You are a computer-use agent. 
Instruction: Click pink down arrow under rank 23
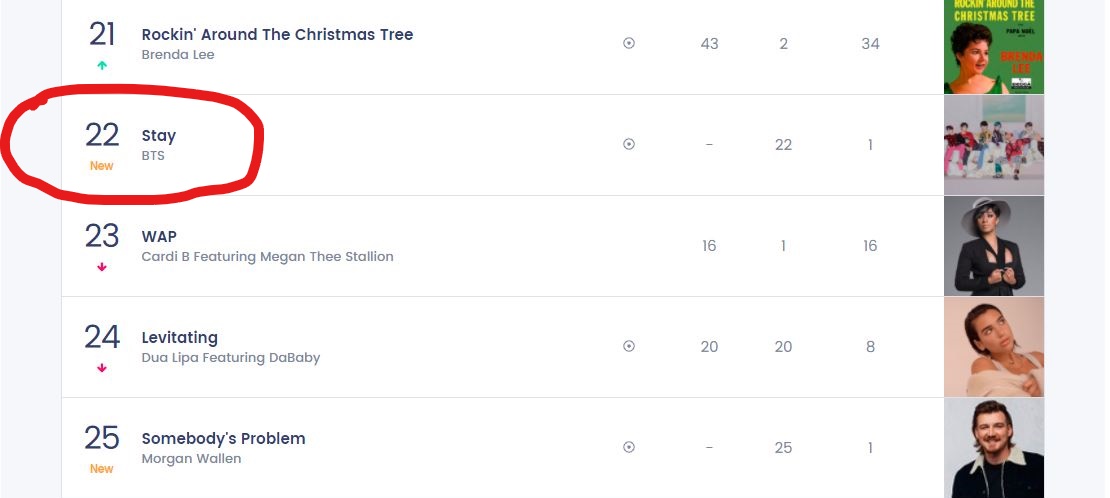click(102, 267)
